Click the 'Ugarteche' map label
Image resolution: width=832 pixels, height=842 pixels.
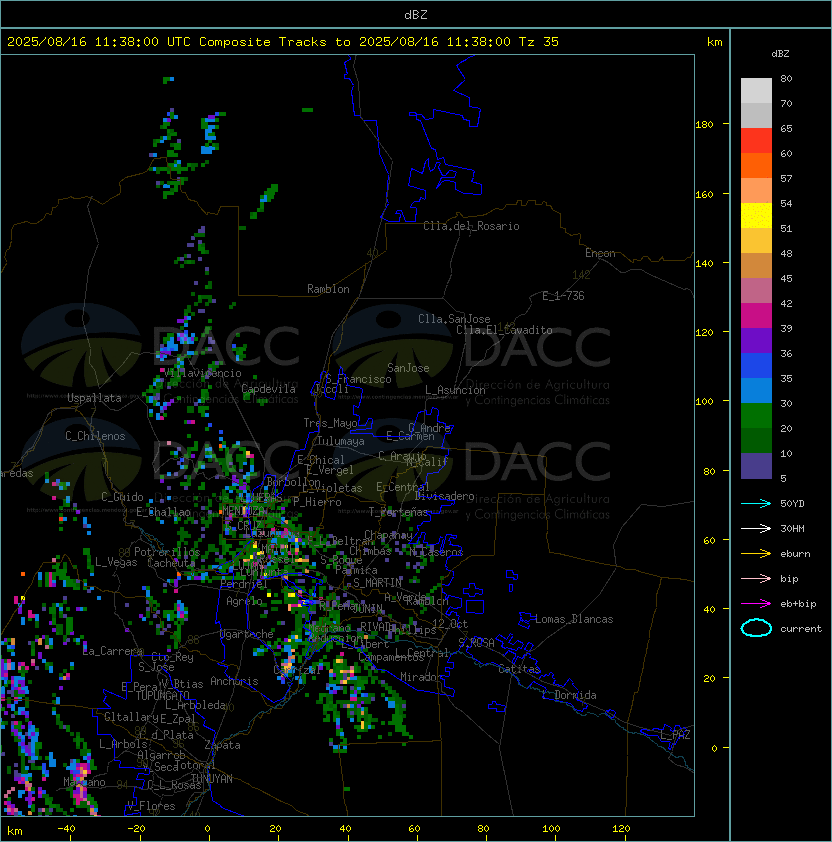point(247,634)
